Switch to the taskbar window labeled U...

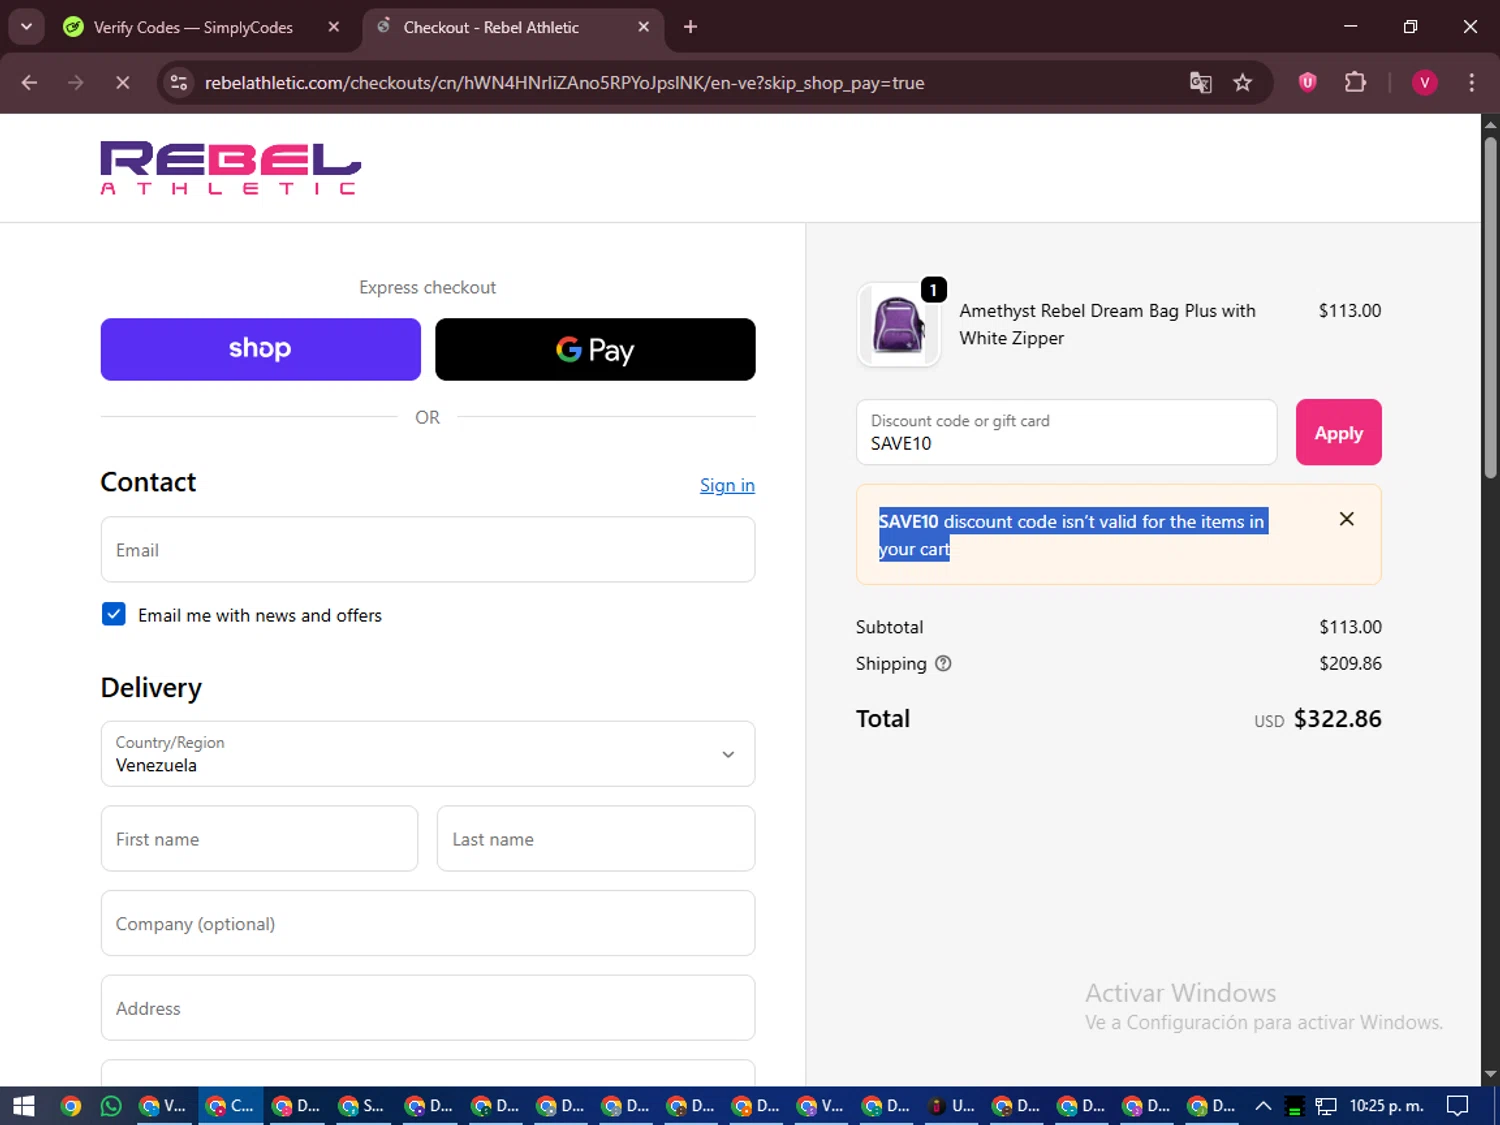click(950, 1106)
